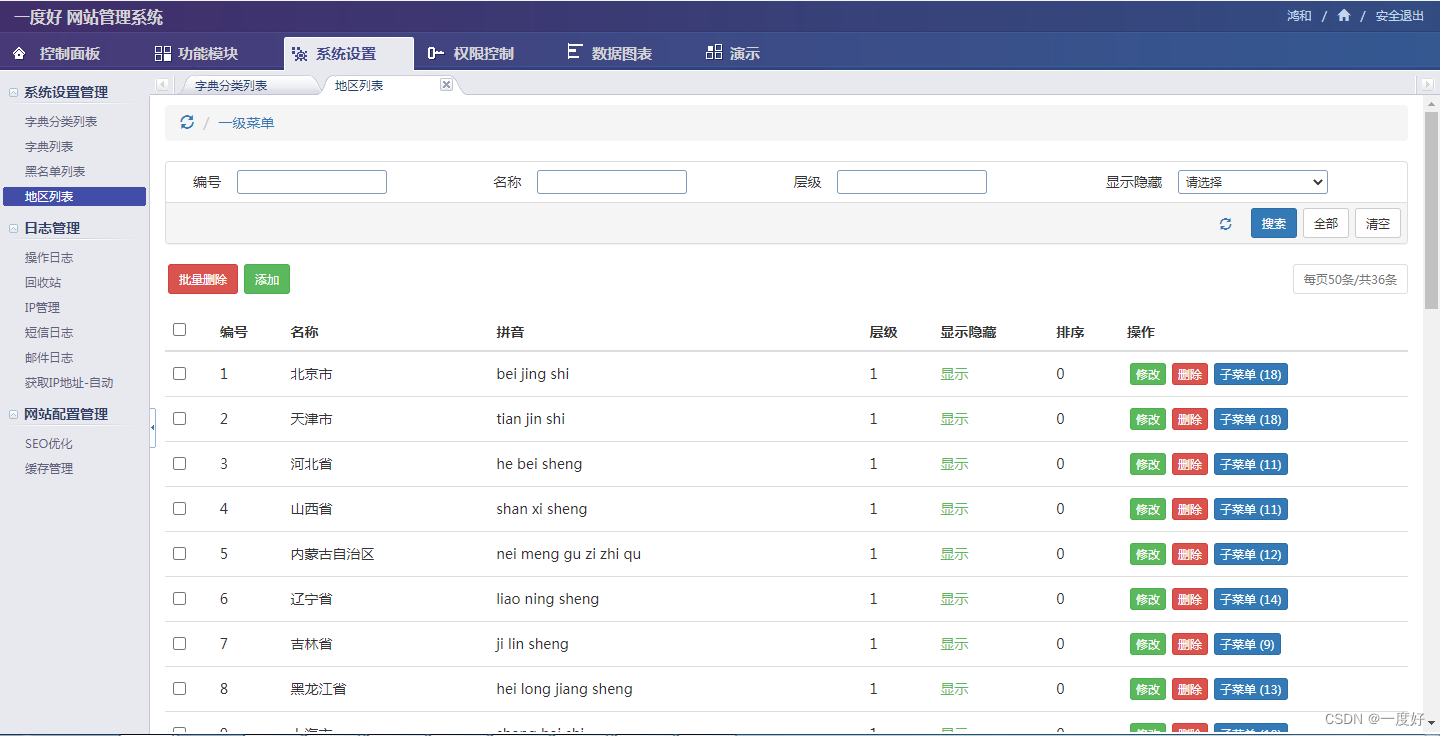
Task: Check the row for 北京市
Action: 179,374
